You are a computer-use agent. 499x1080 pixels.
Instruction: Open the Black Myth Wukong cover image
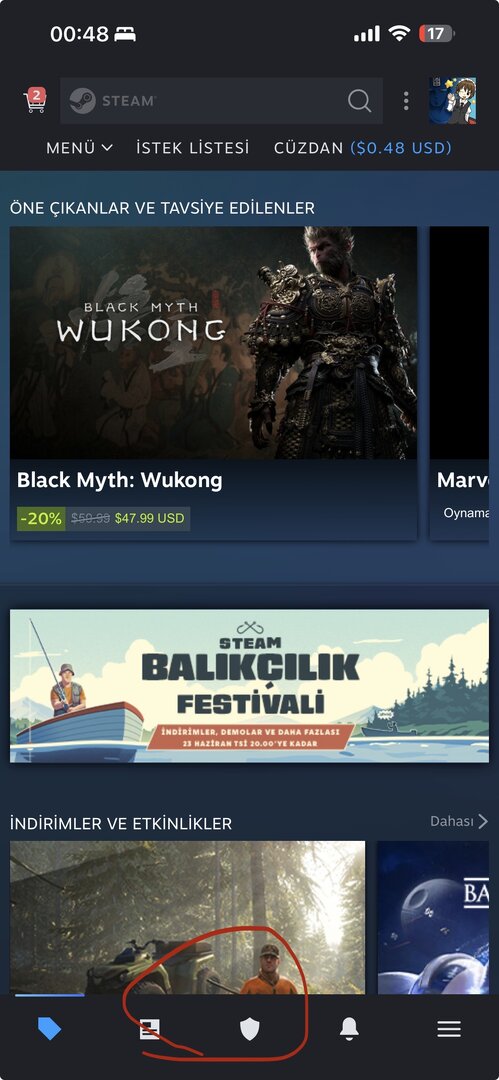214,343
